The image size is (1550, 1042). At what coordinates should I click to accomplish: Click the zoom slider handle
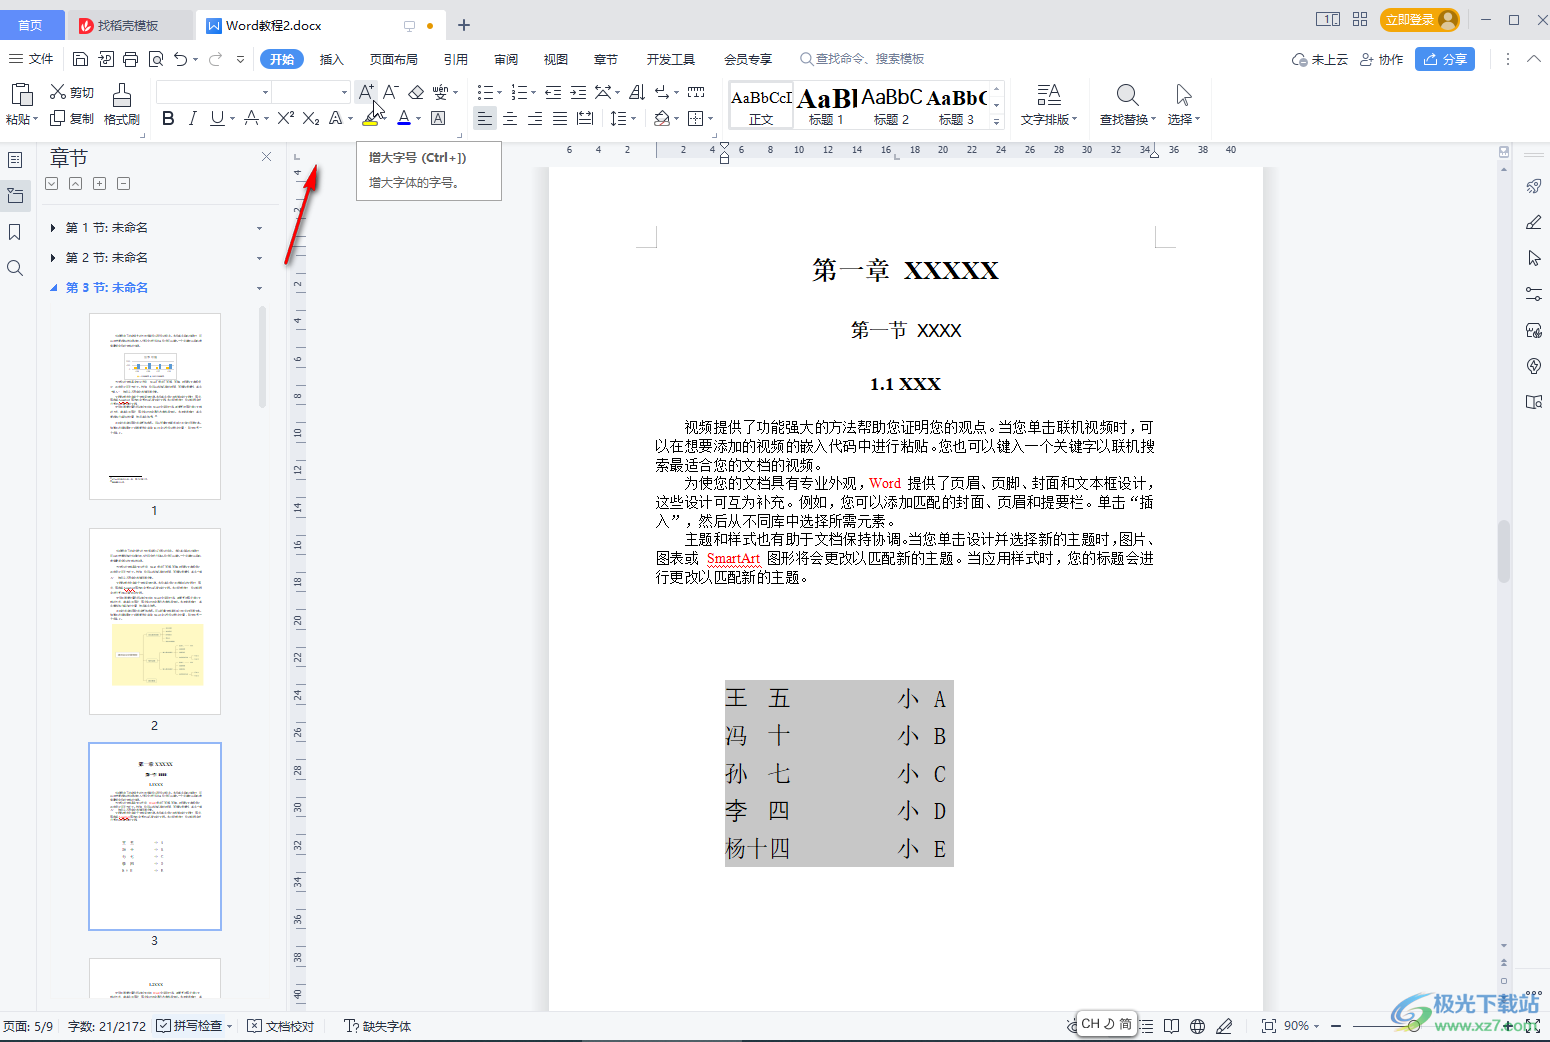[x=1413, y=1026]
